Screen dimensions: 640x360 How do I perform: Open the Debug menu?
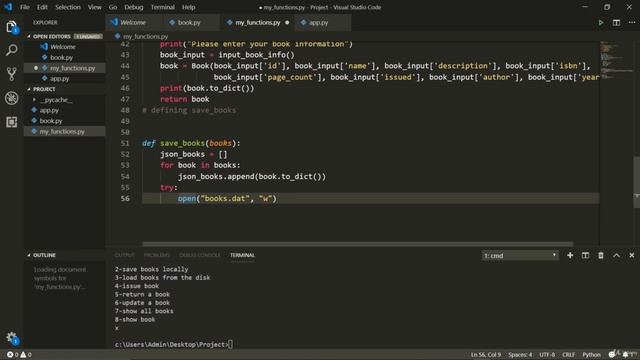point(133,7)
